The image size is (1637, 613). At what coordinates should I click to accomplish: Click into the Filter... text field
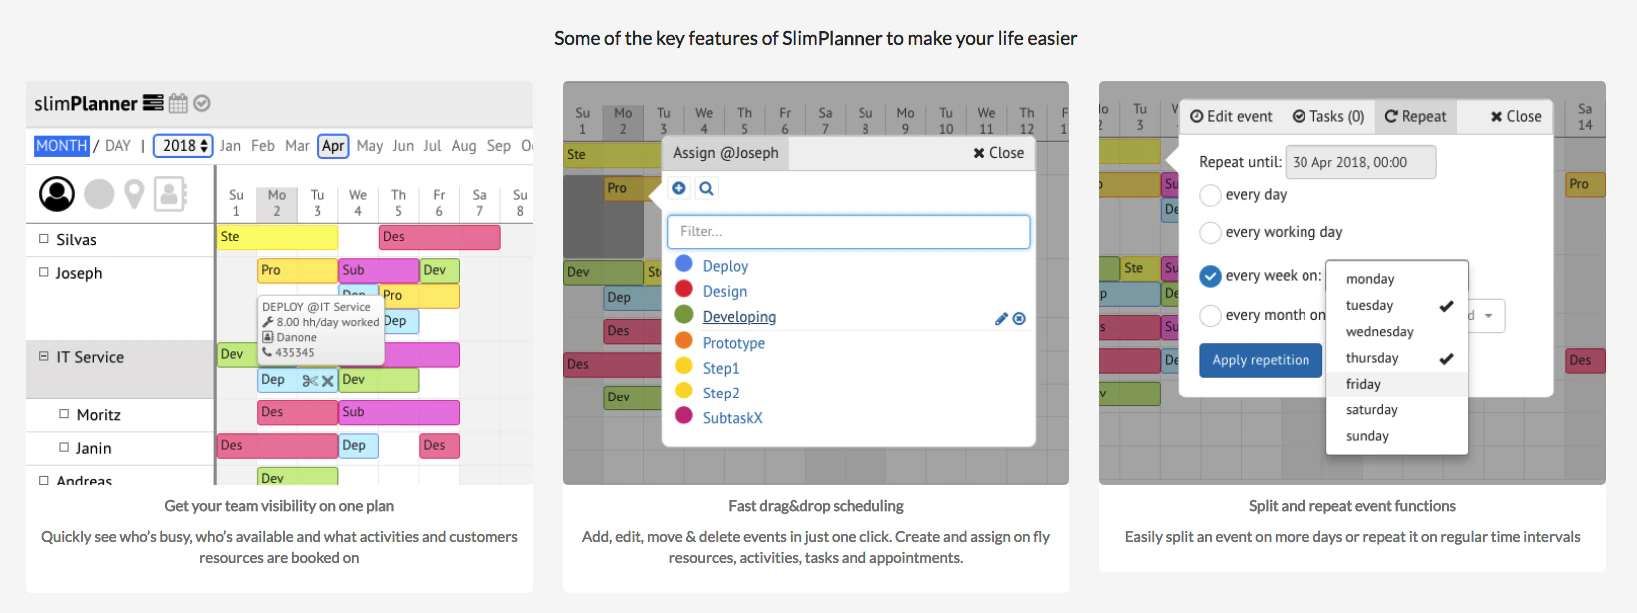(x=848, y=232)
